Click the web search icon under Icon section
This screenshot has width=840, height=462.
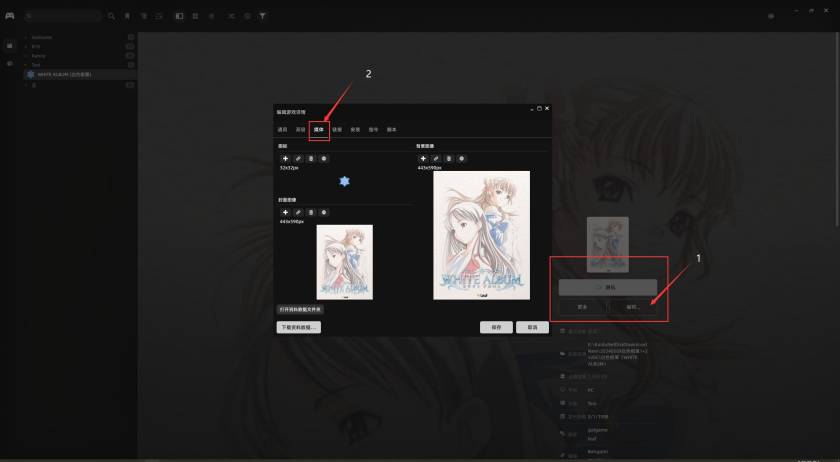coord(324,159)
